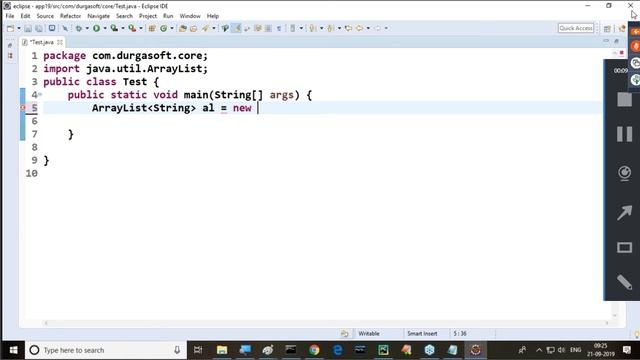Click the error marker on line 5
Image resolution: width=640 pixels, height=360 pixels.
(x=23, y=108)
